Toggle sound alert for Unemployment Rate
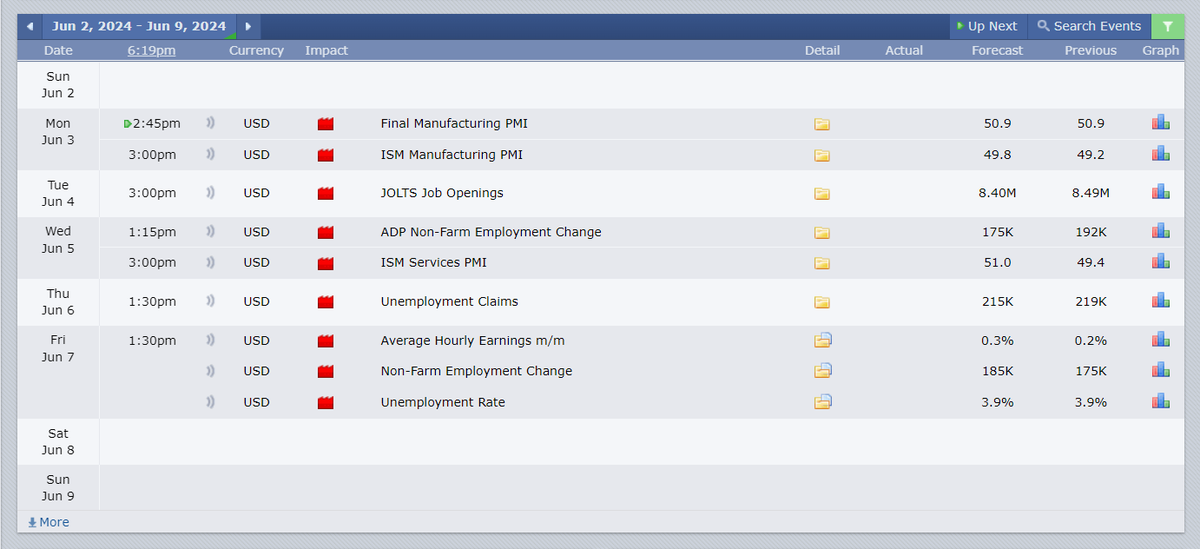 click(211, 401)
